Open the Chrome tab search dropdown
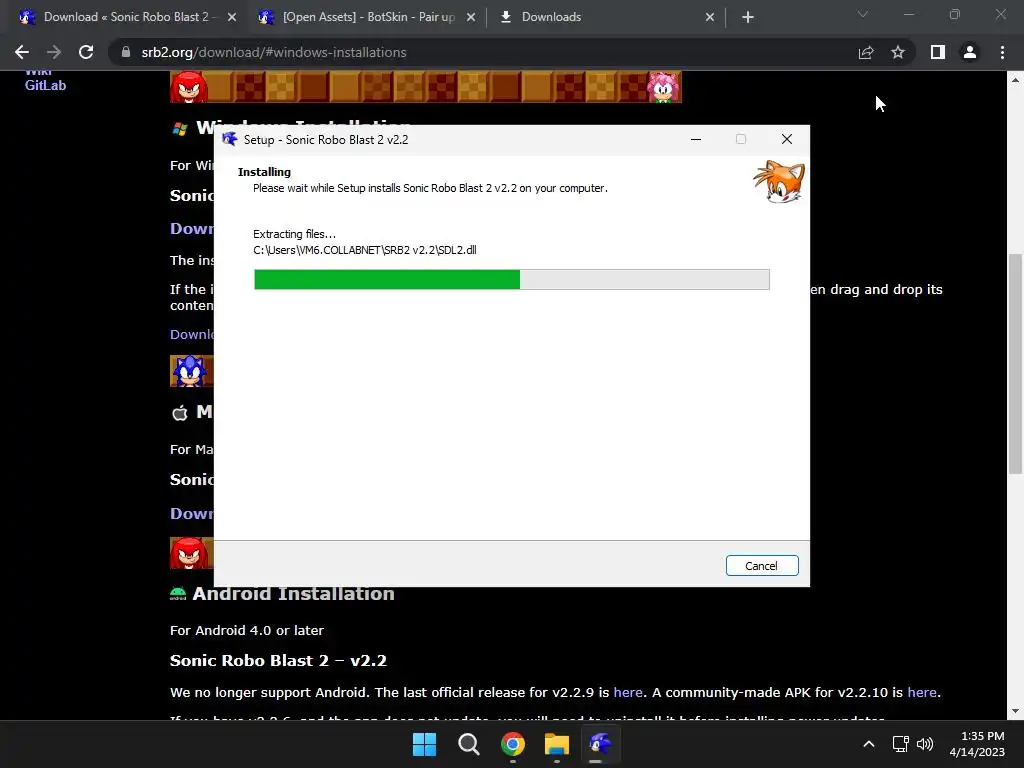1024x768 pixels. pyautogui.click(x=863, y=14)
